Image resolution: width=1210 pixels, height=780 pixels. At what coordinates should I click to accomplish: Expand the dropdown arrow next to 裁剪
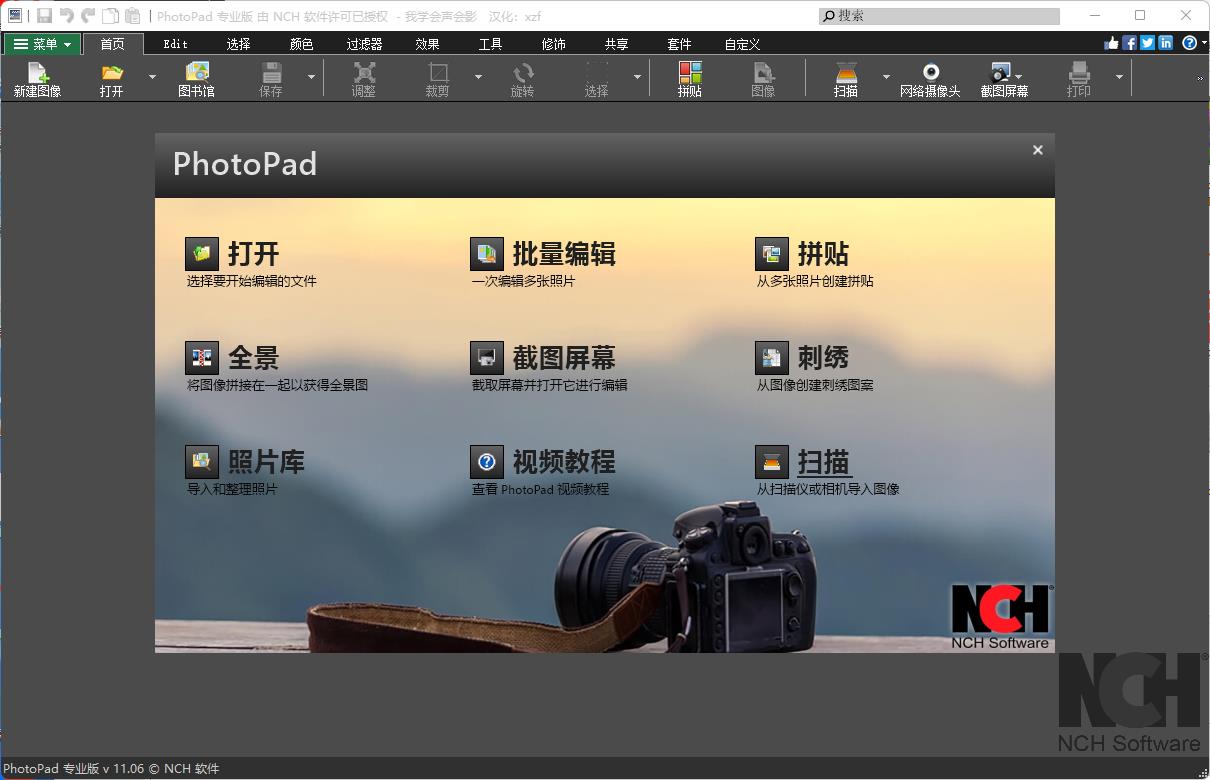coord(478,77)
